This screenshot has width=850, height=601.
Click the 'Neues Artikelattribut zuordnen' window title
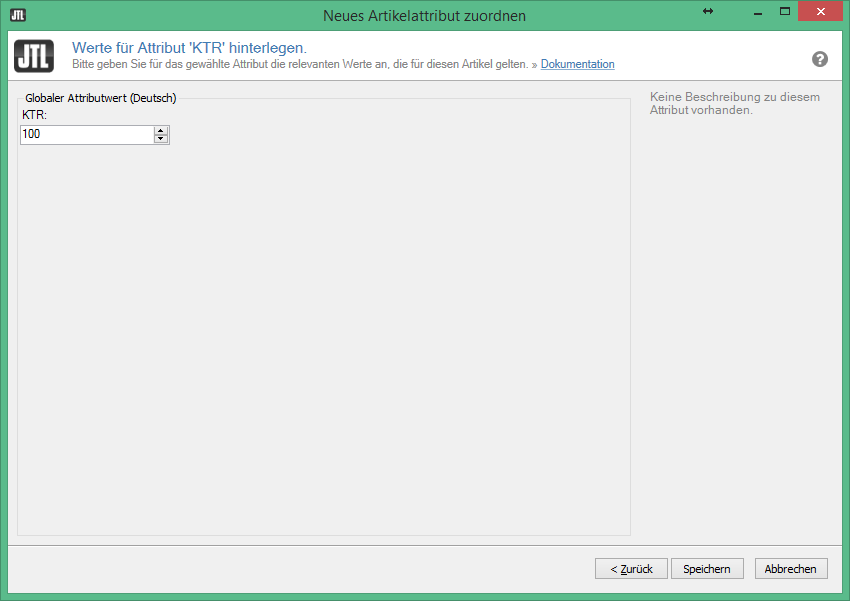(424, 15)
